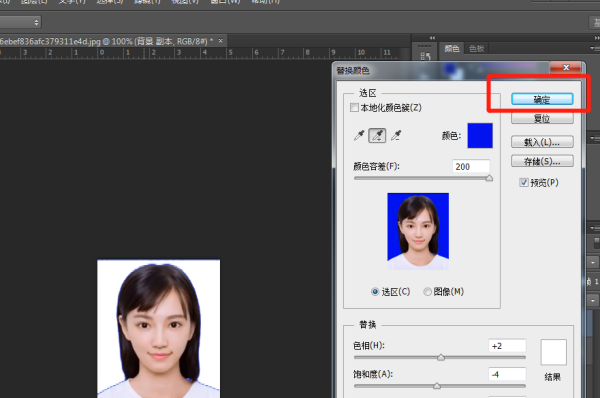This screenshot has width=600, height=398.
Task: Select the plain eyedropper tool
Action: [359, 135]
